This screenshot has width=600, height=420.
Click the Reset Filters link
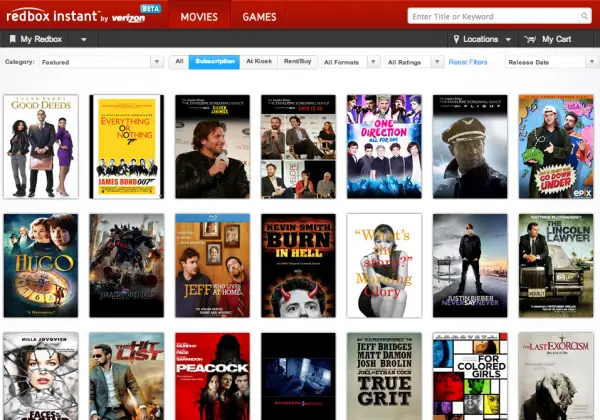pos(468,62)
